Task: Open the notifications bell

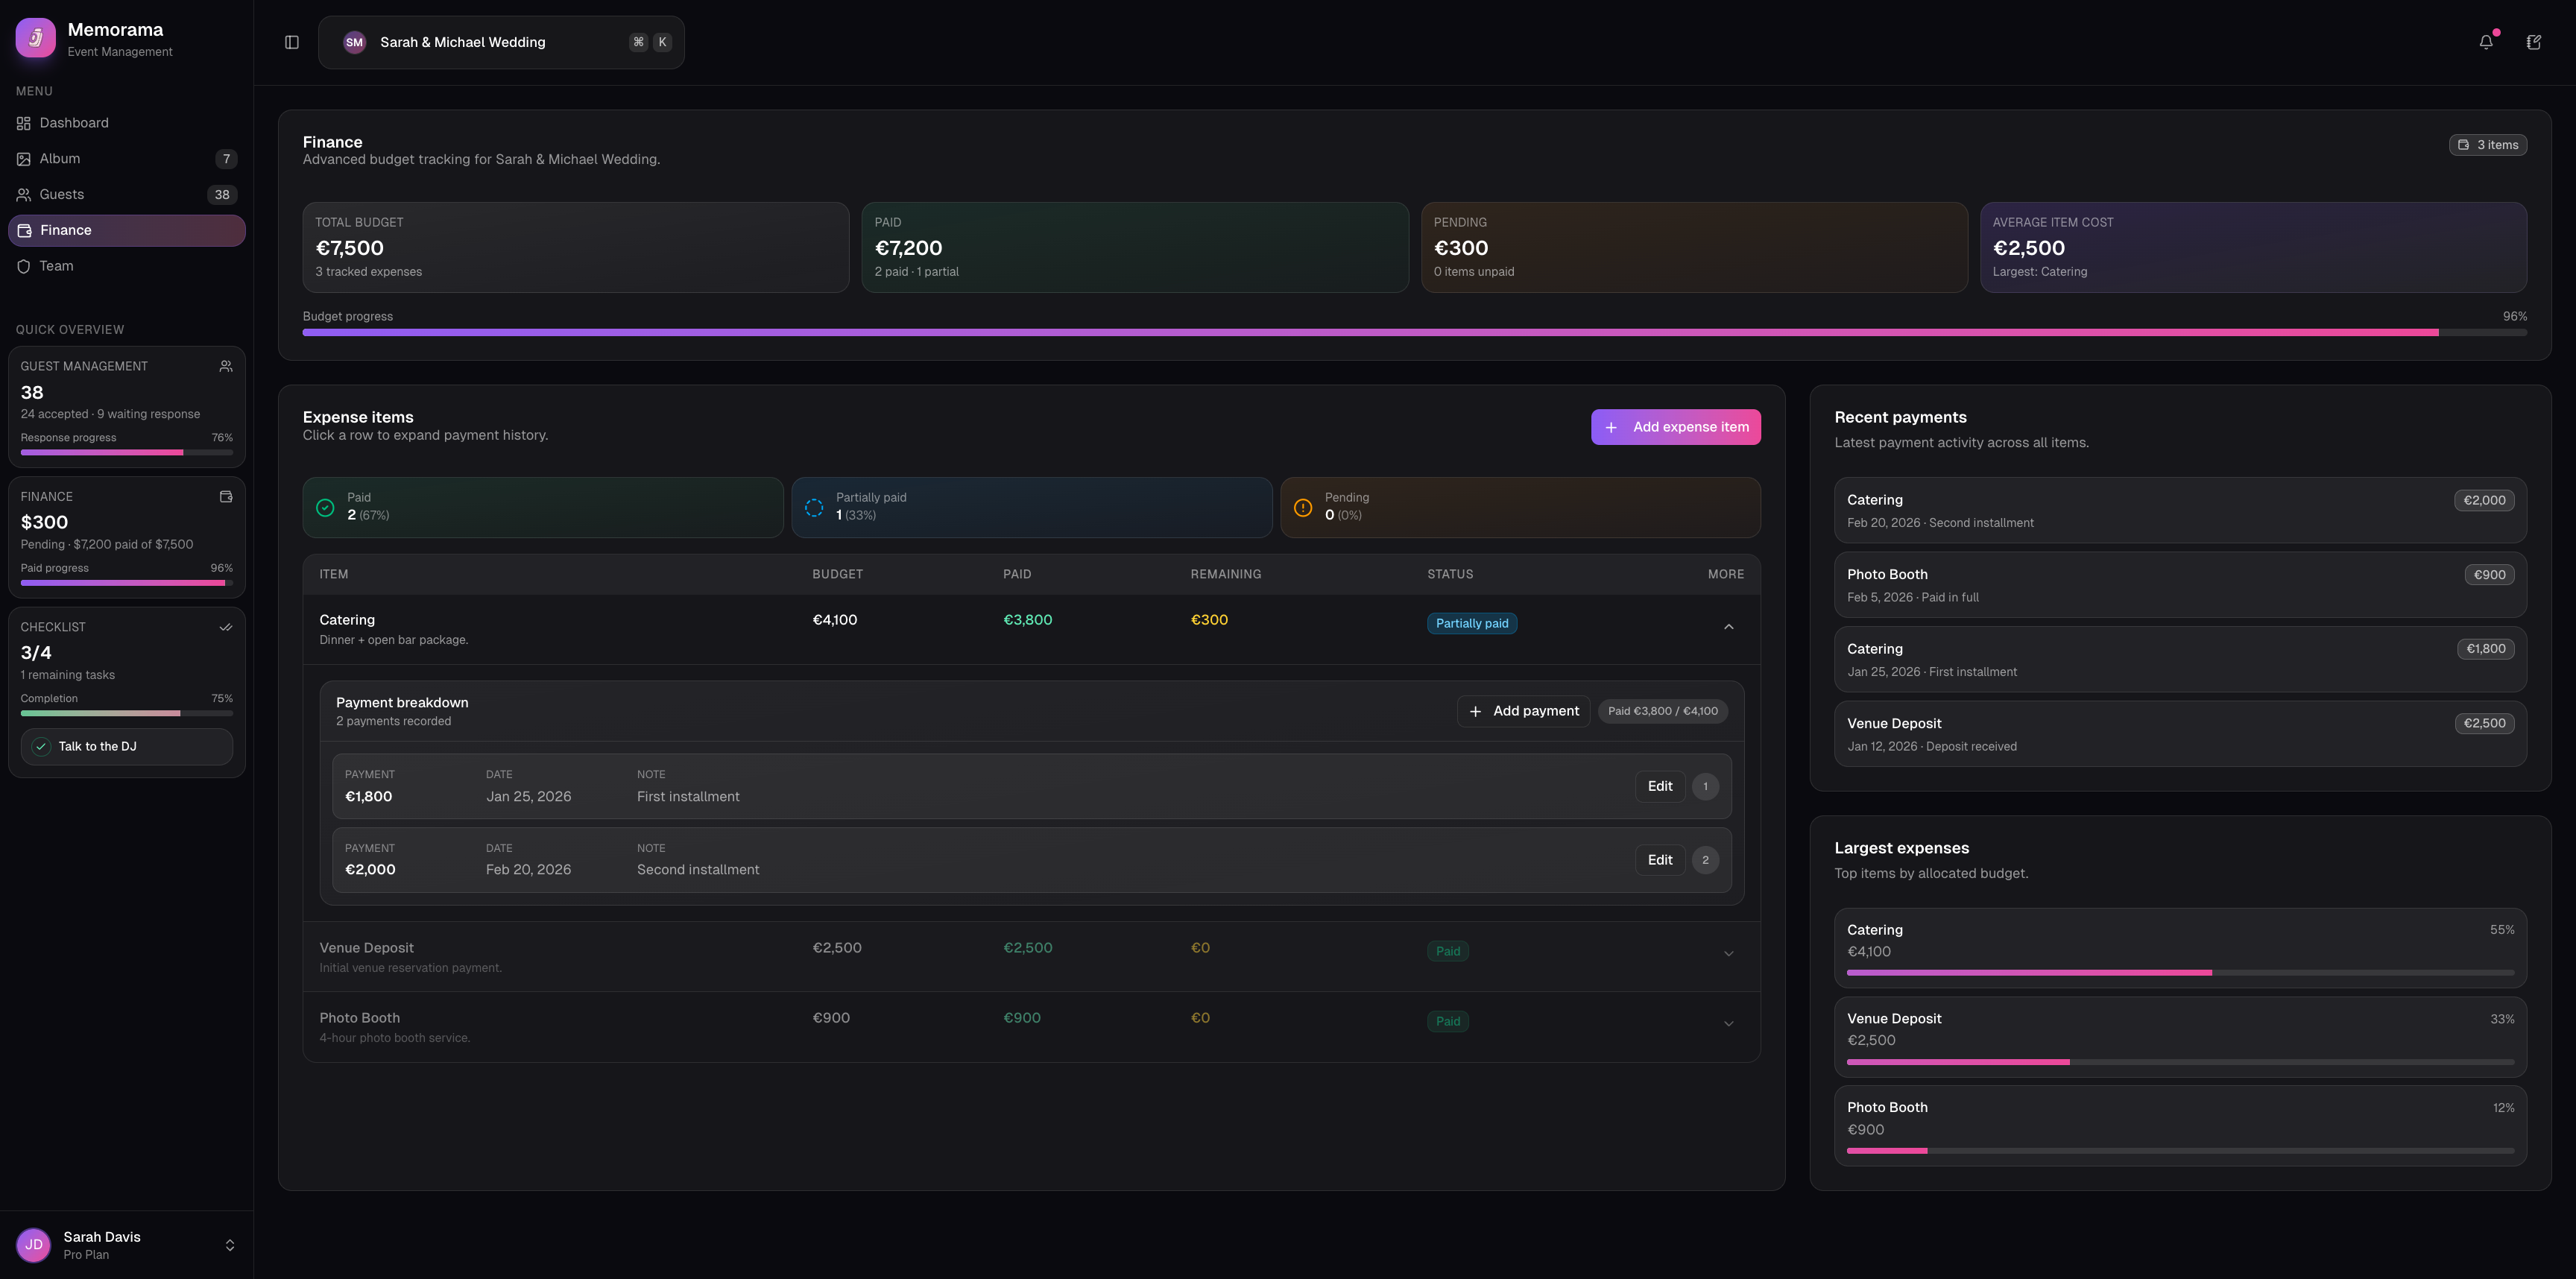Action: [x=2486, y=42]
